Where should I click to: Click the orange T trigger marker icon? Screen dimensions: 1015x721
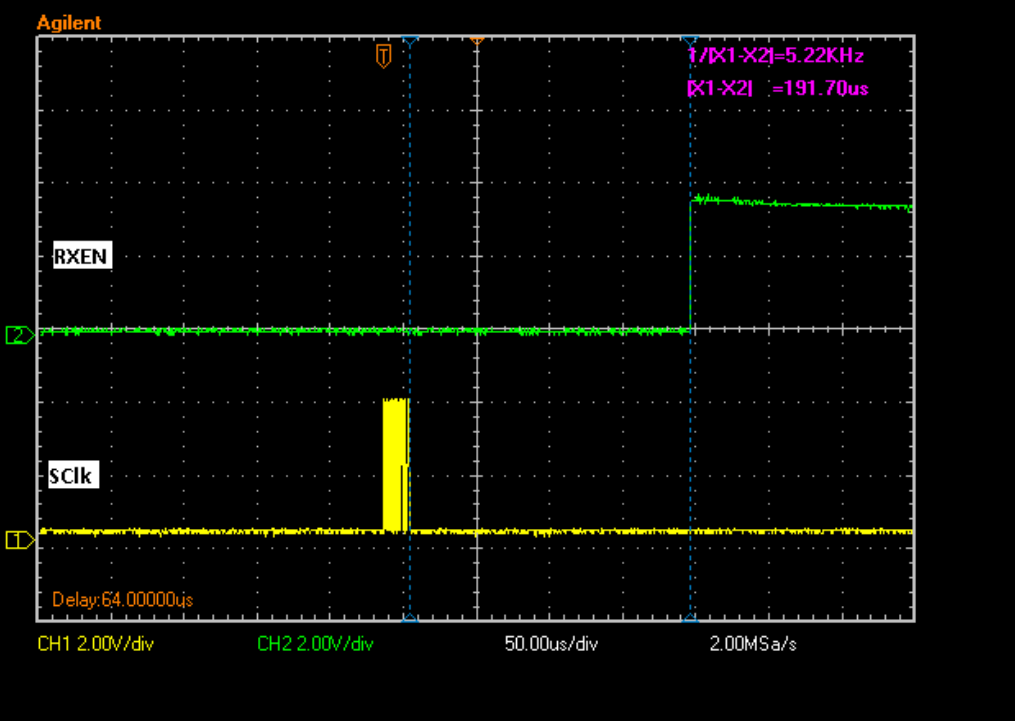(x=382, y=56)
